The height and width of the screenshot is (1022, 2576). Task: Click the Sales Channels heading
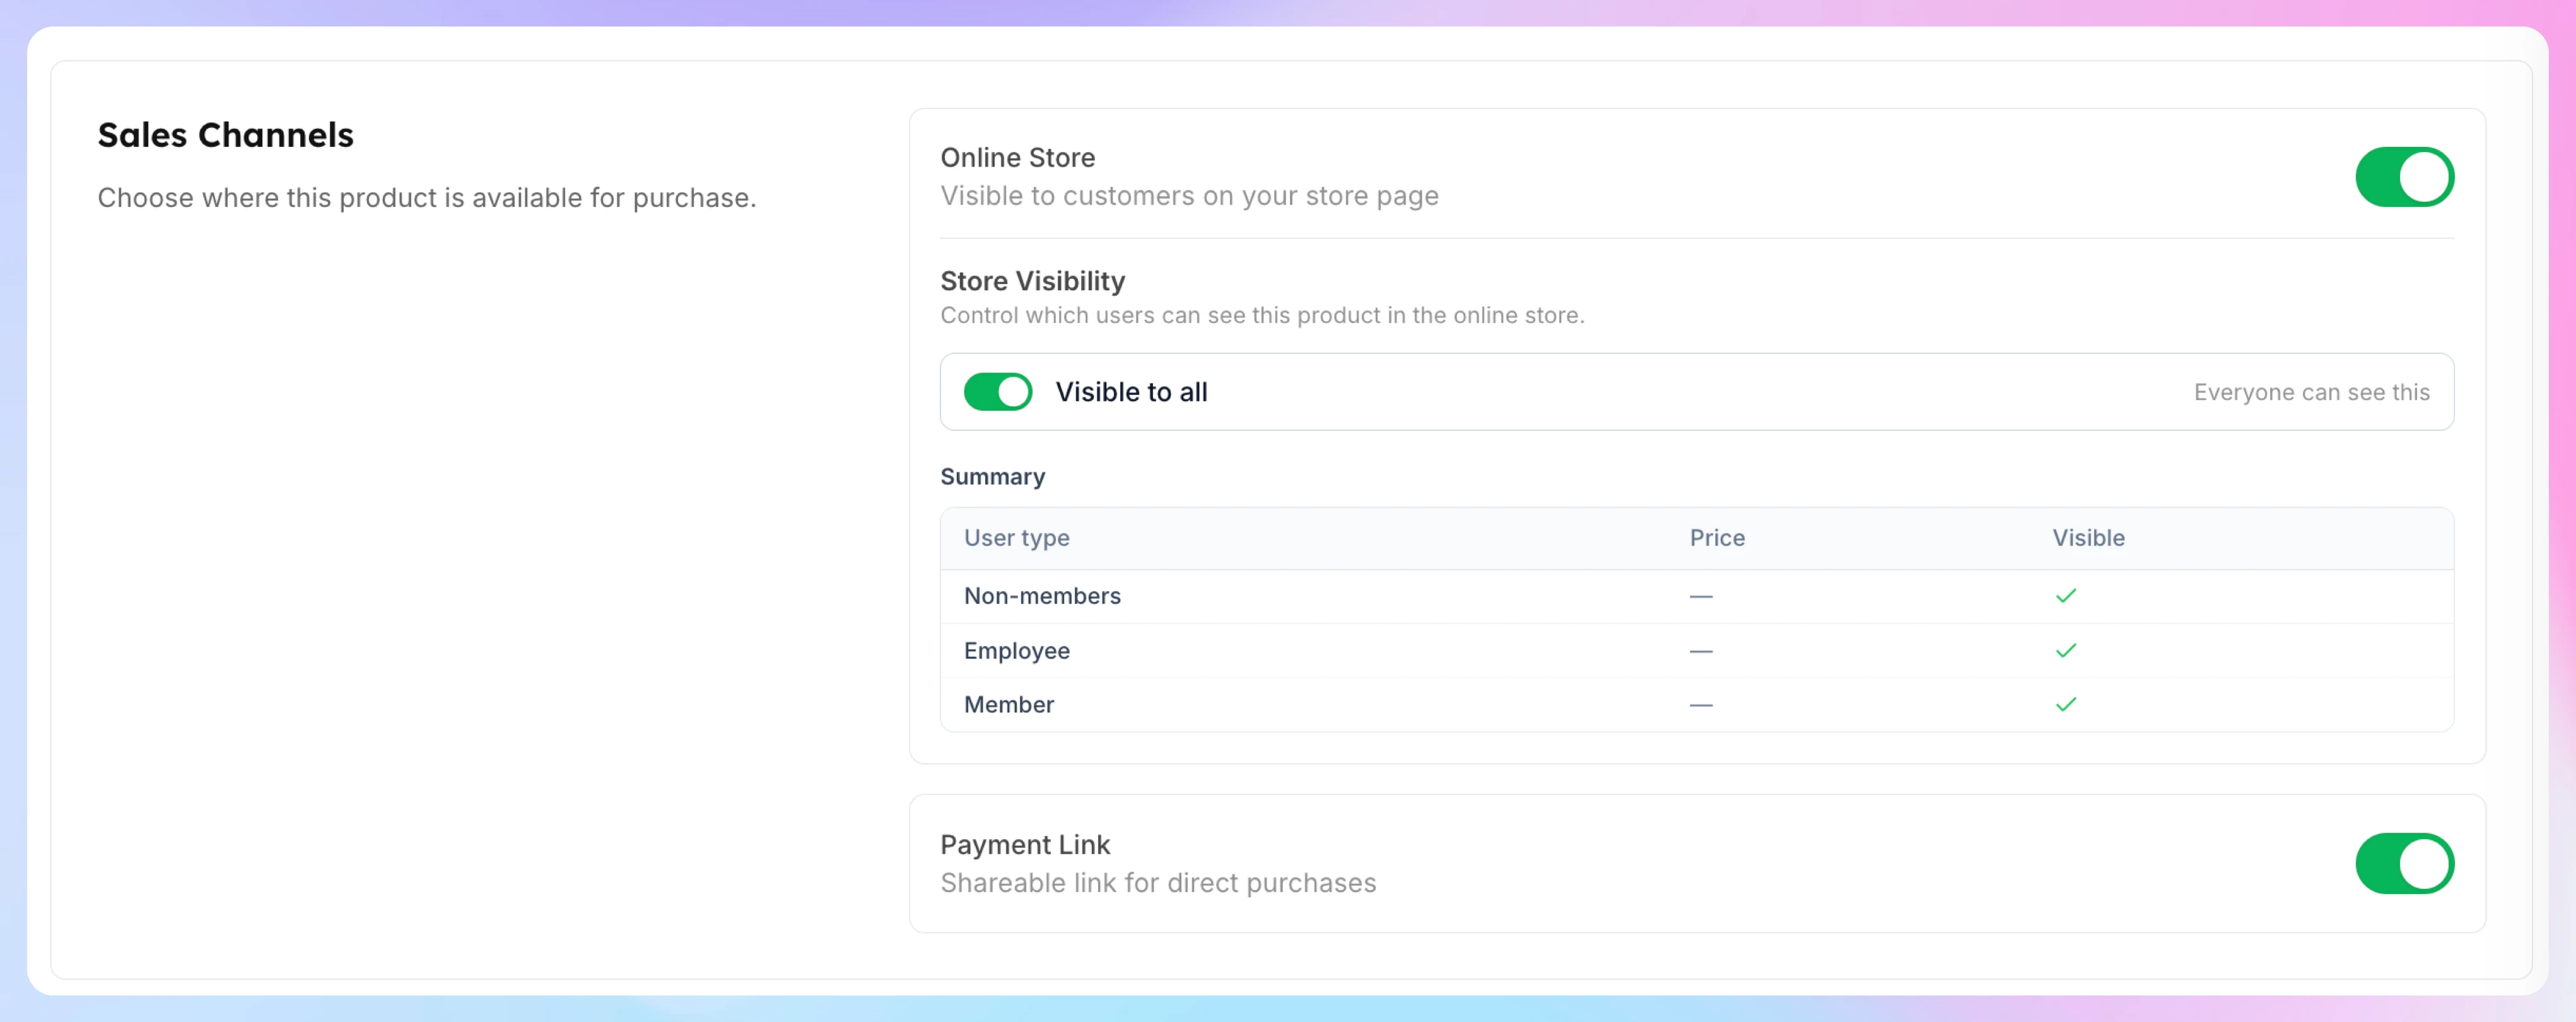click(225, 135)
